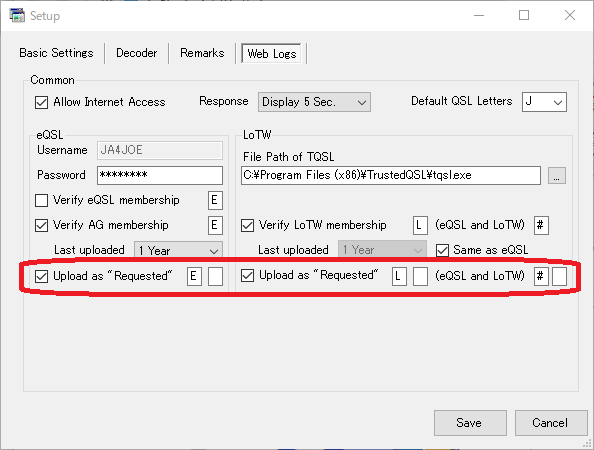Cancel the setup dialog
Viewport: 594px width, 450px height.
(x=551, y=423)
